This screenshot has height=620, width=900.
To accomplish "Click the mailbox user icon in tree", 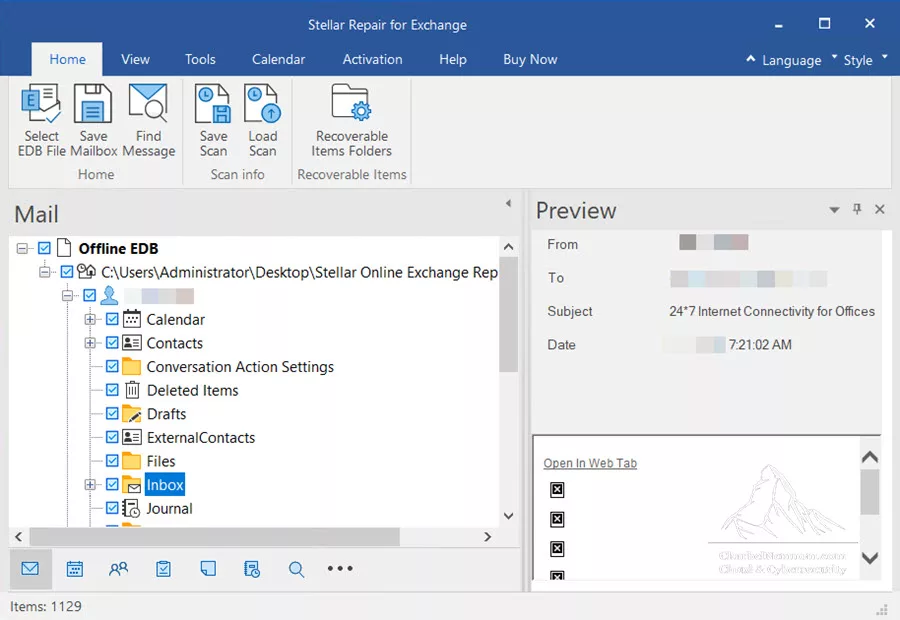I will coord(109,296).
